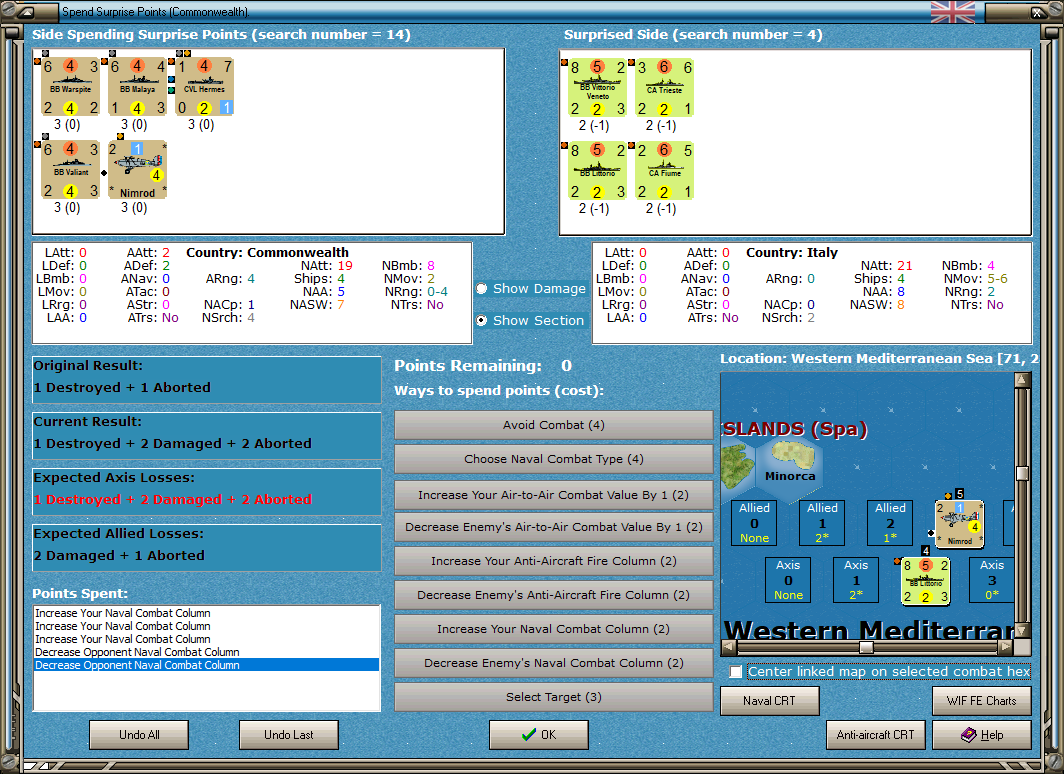Click Decrease Enemy's Air-to-Air Combat Value By 1
The image size is (1064, 774).
[554, 527]
